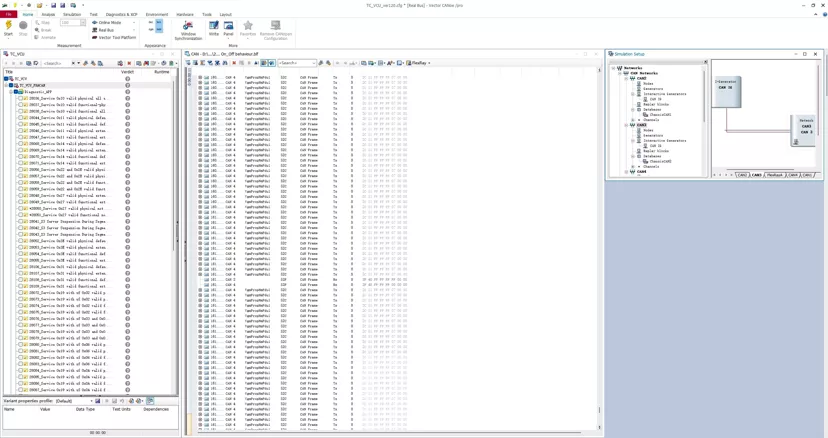The width and height of the screenshot is (828, 438).
Task: Collapse the CAN Networks tree node
Action: [x=620, y=73]
